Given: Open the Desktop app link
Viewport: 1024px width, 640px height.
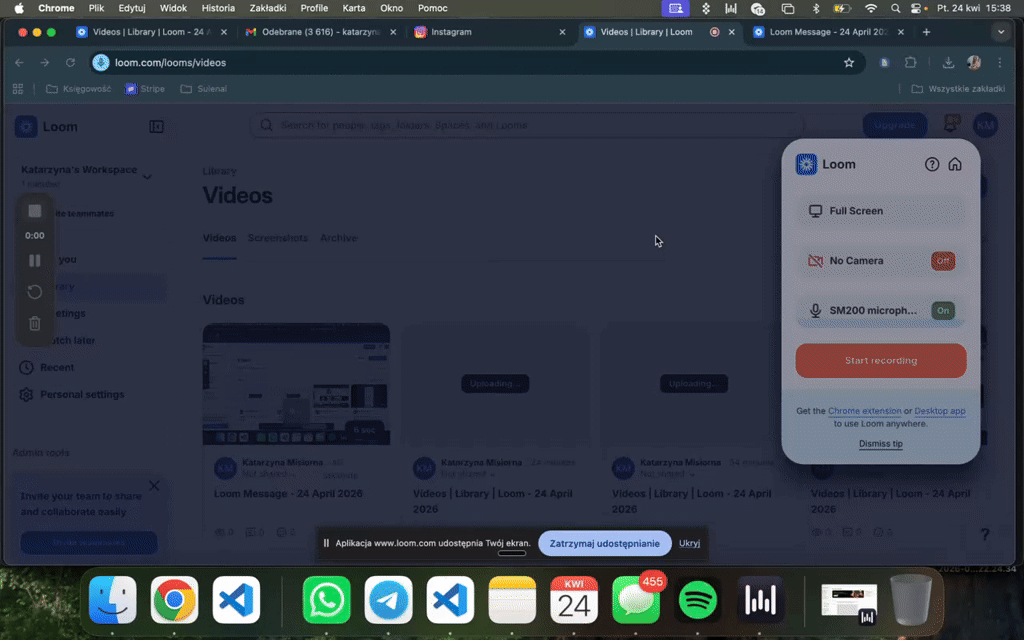Looking at the screenshot, I should coord(940,411).
